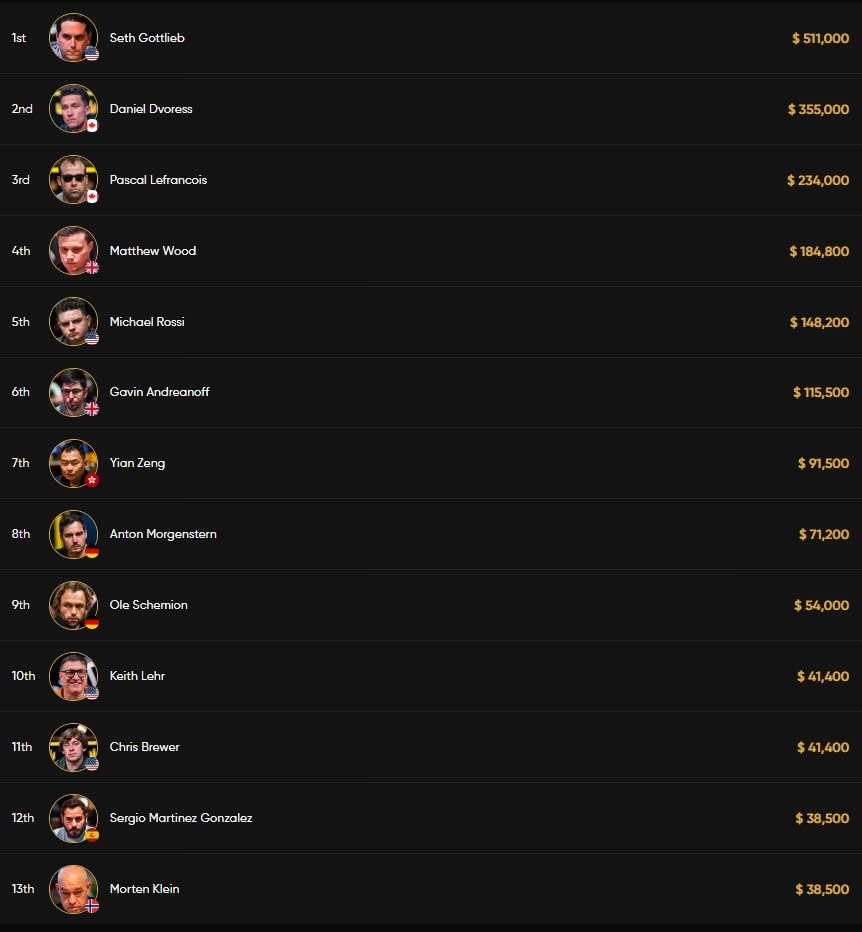Open the Chris Brewer player name link
The width and height of the screenshot is (862, 932).
(x=145, y=747)
